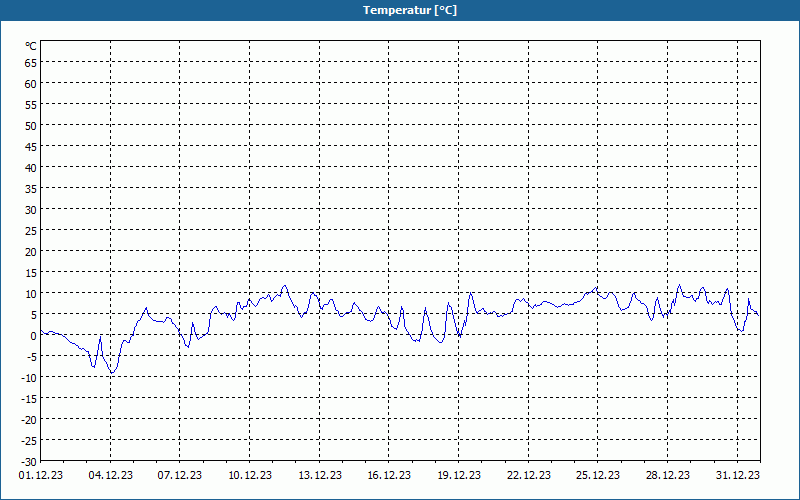800x500 pixels.
Task: Click the 35 y-axis label
Action: [x=31, y=189]
